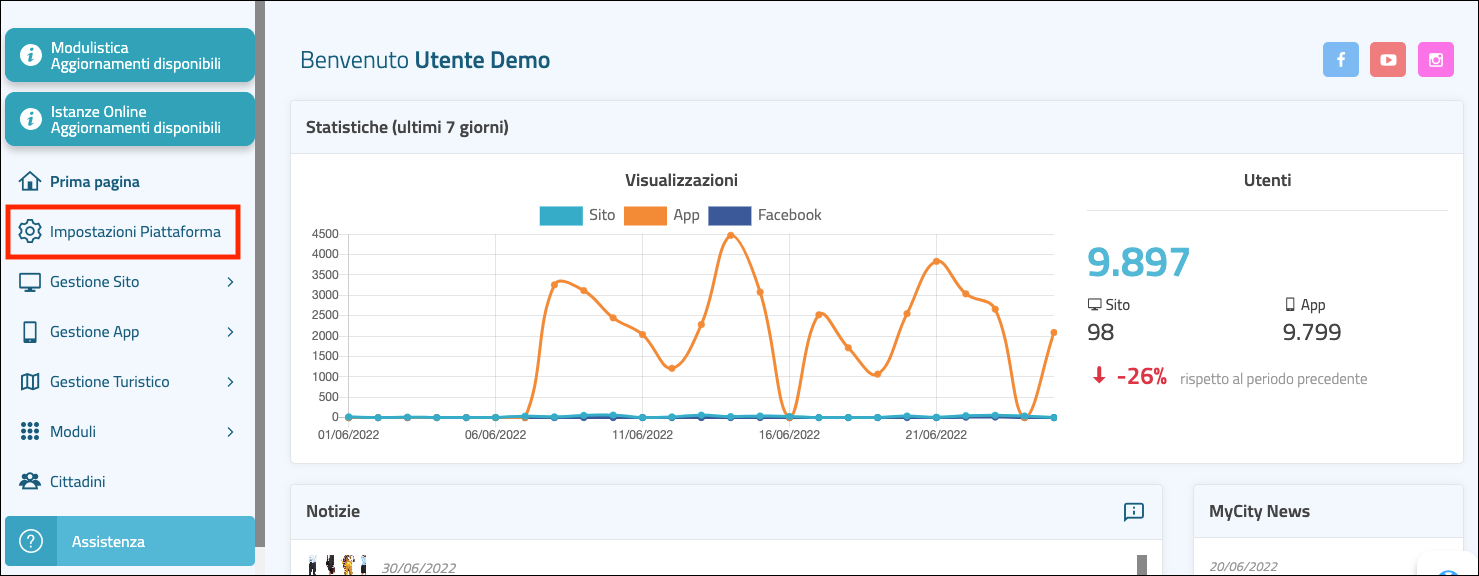
Task: Click the Assistenza question mark icon
Action: click(31, 542)
